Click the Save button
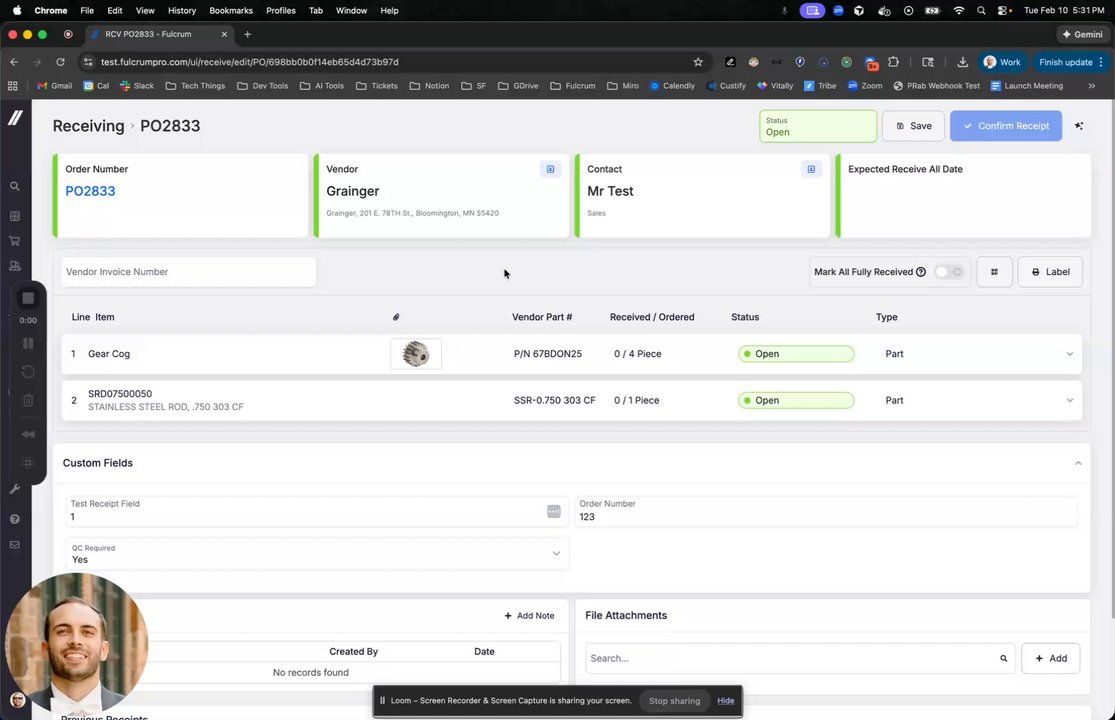This screenshot has width=1115, height=720. pos(913,126)
